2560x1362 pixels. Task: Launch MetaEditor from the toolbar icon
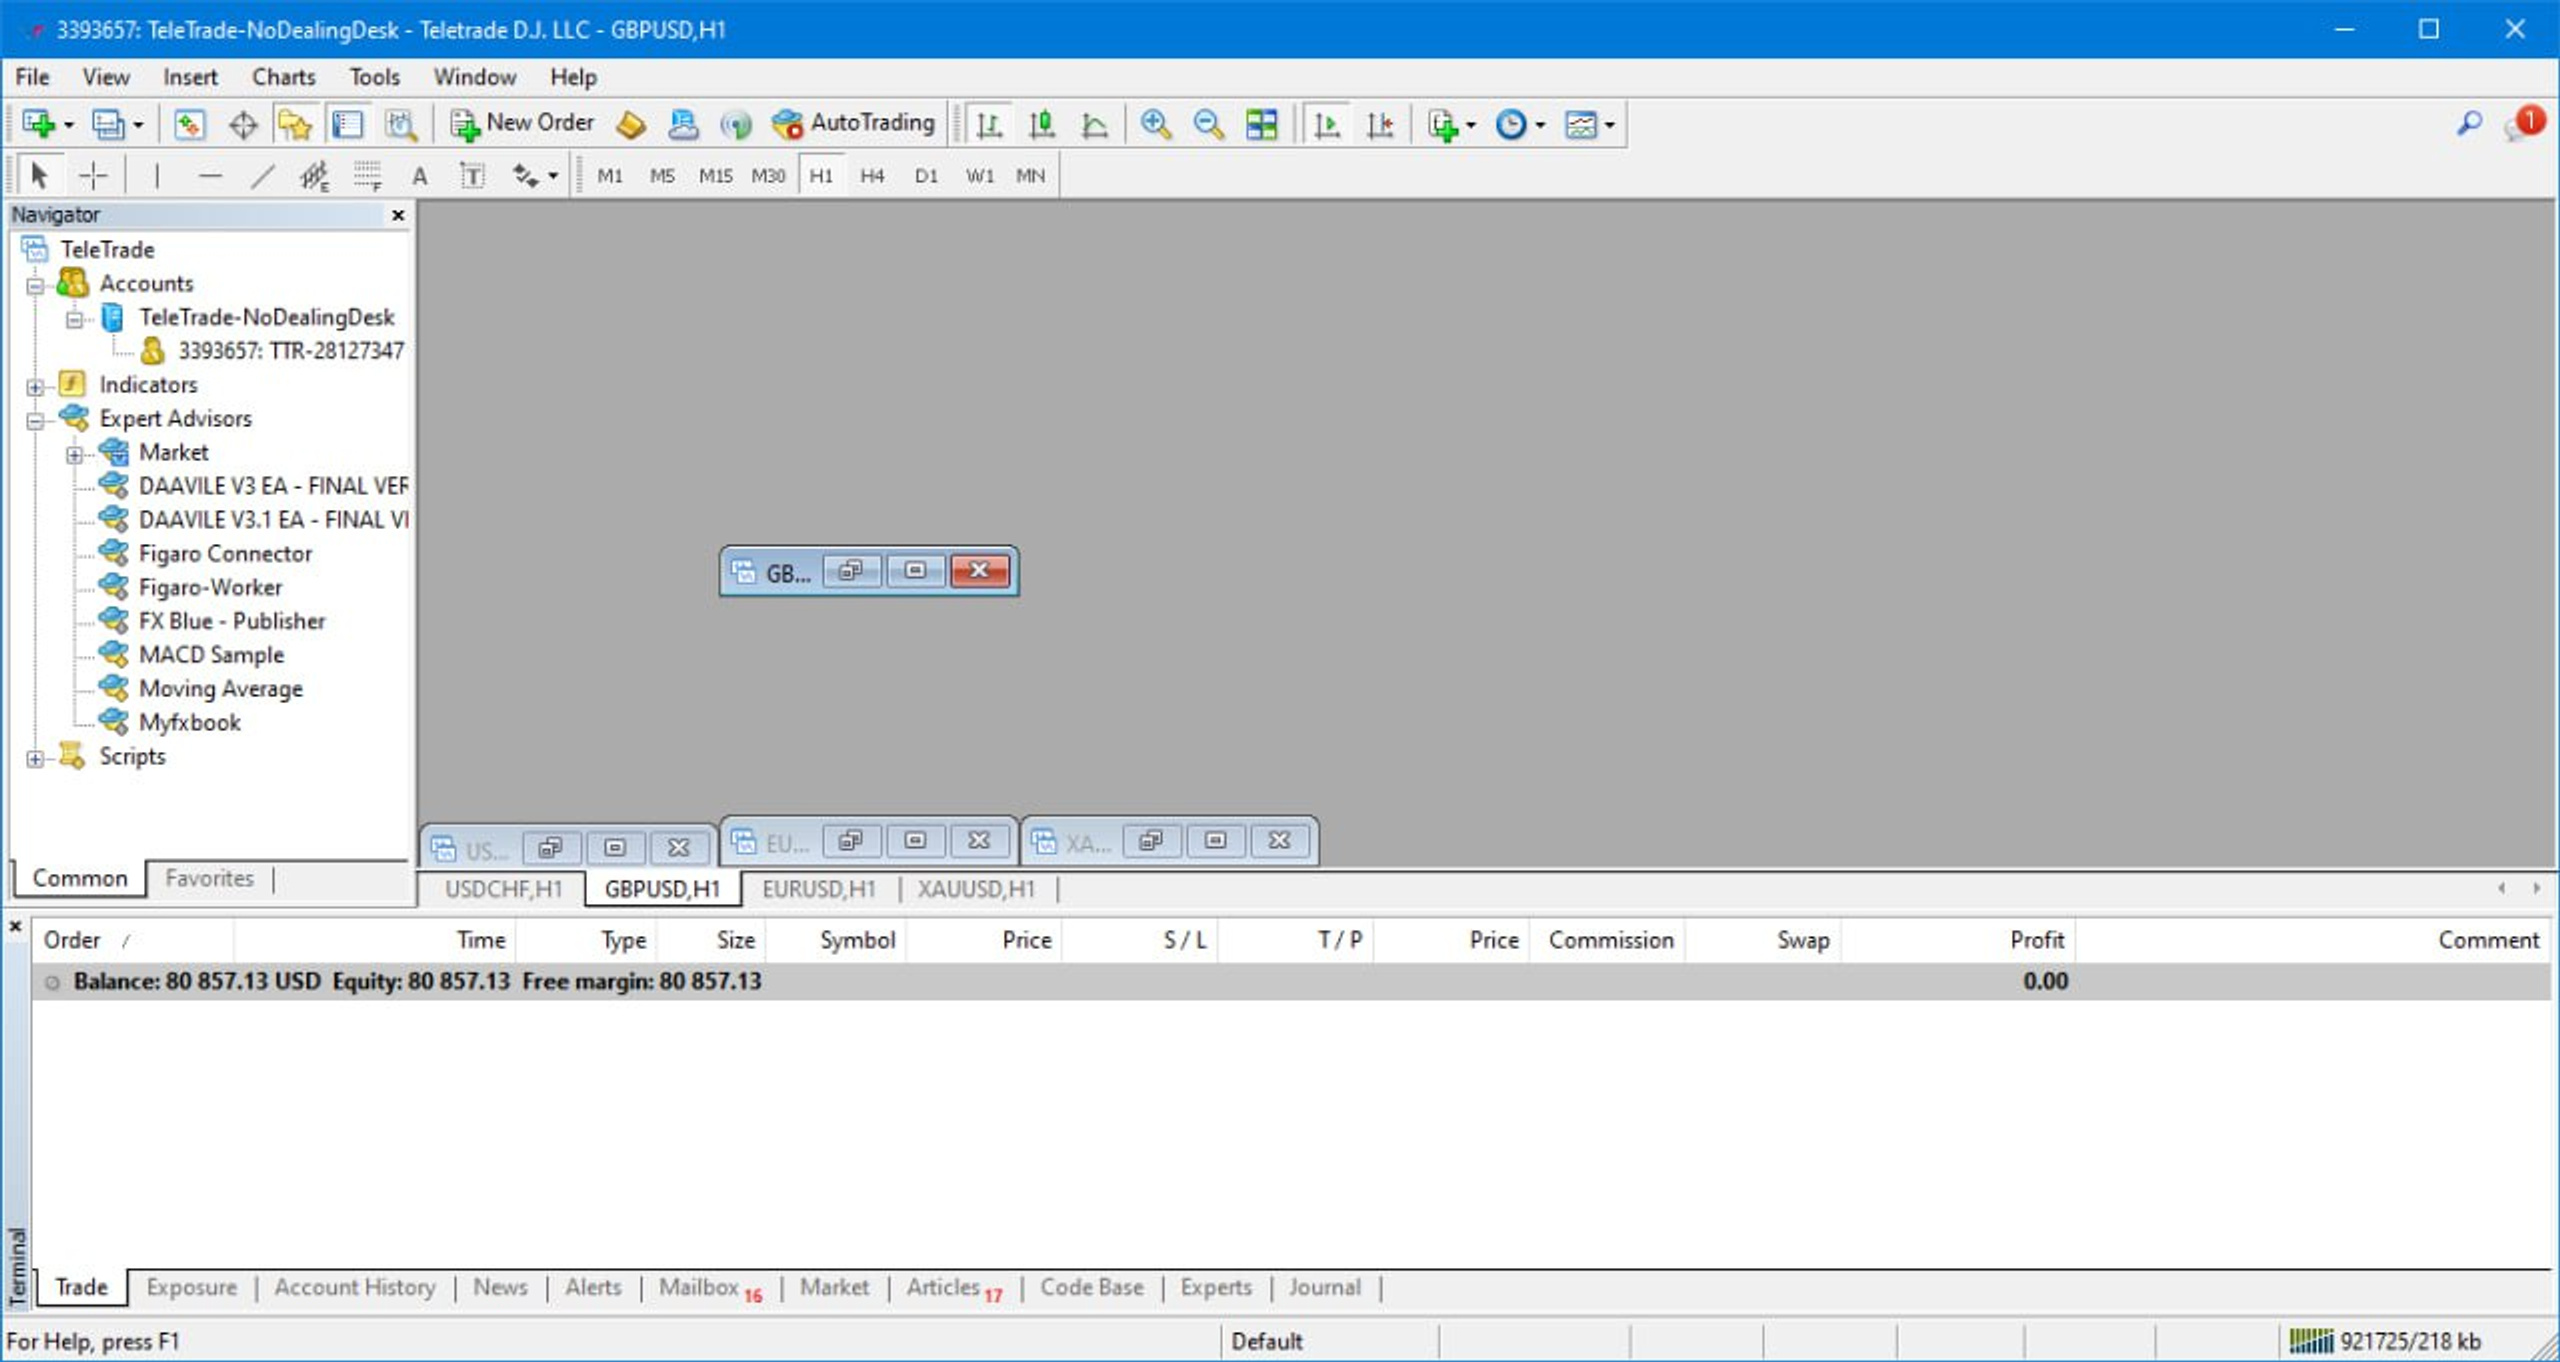click(x=630, y=124)
